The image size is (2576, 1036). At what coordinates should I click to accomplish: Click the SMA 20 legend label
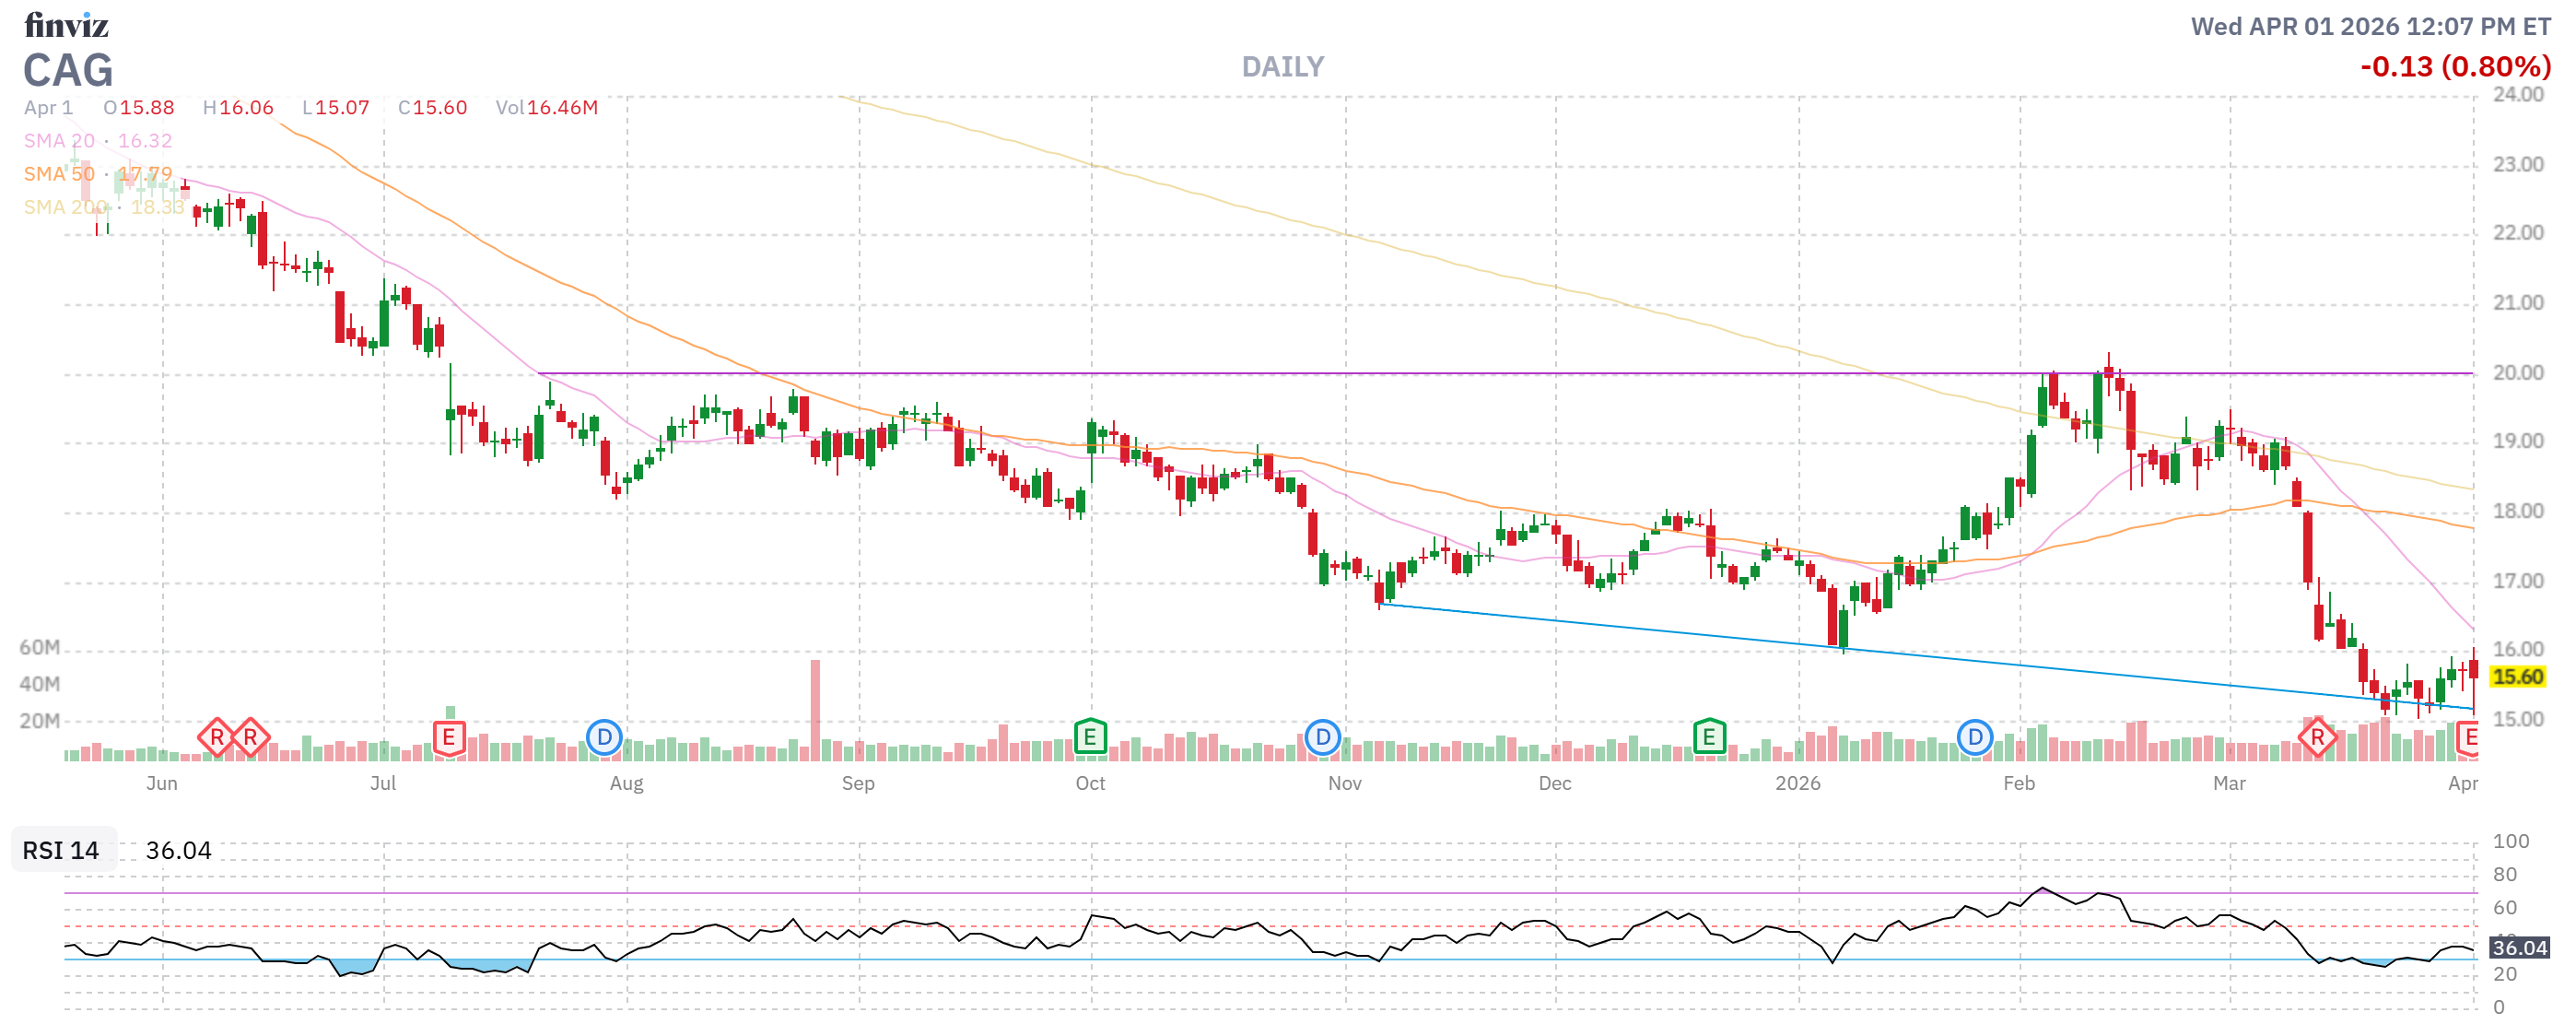pos(59,141)
